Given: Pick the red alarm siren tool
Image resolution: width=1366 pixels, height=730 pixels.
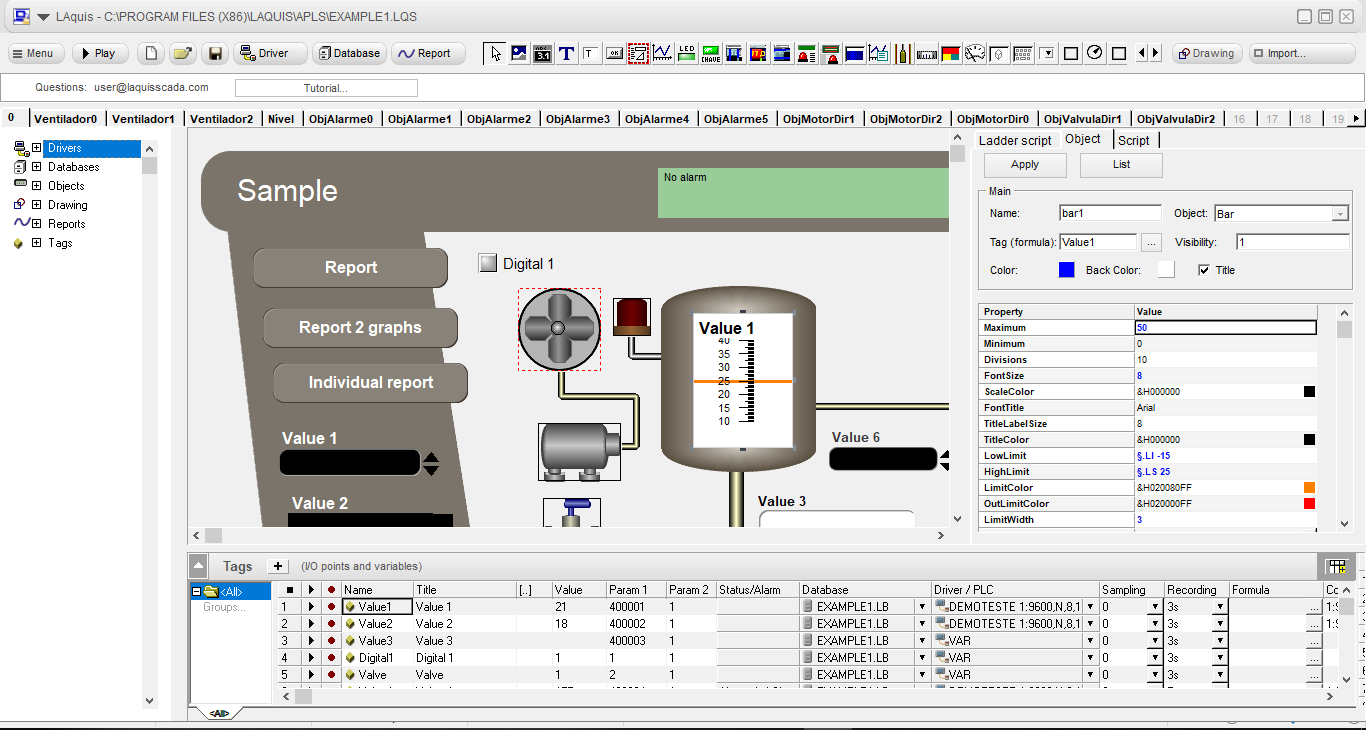Looking at the screenshot, I should [x=807, y=53].
